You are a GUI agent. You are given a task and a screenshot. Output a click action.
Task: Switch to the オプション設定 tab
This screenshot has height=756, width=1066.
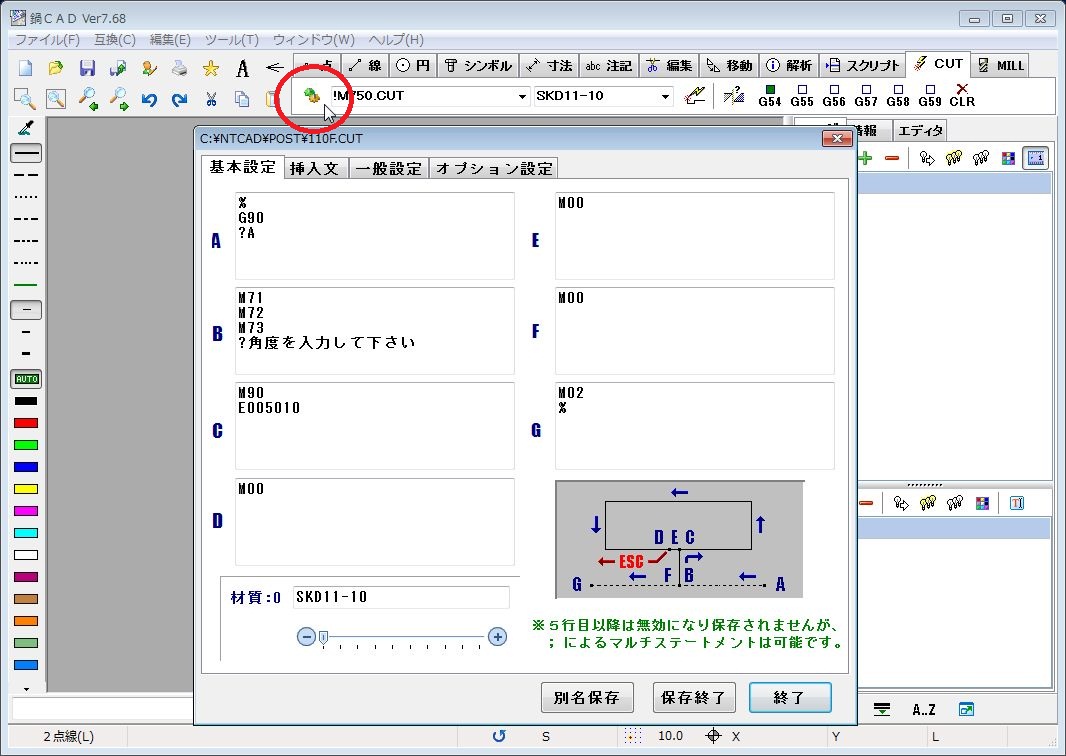pyautogui.click(x=494, y=168)
